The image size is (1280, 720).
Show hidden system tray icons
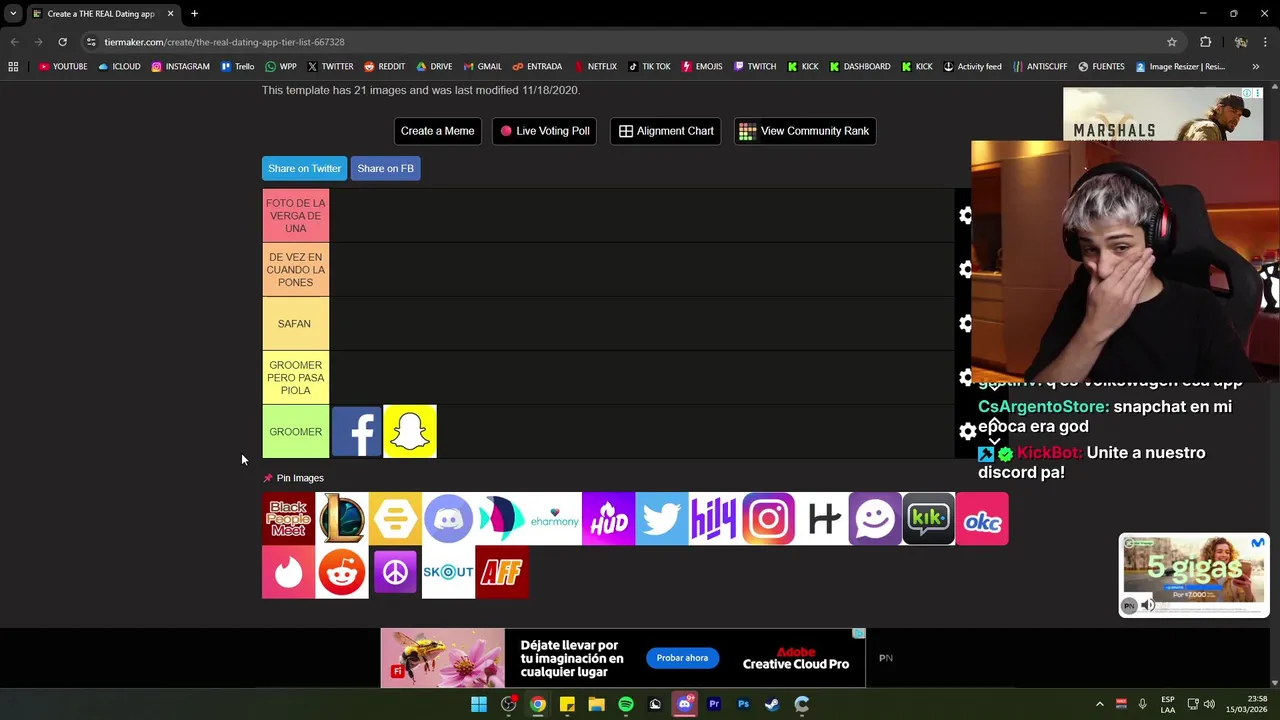1099,704
